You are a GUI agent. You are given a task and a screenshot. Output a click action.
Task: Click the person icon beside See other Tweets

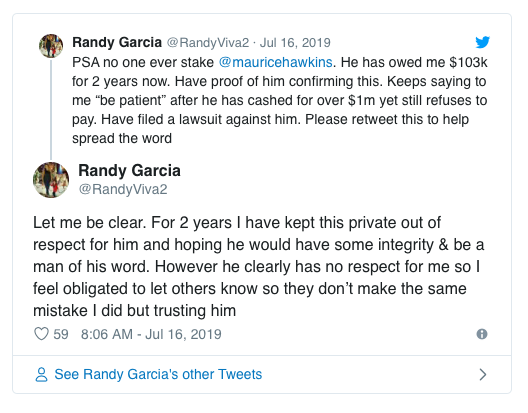click(x=41, y=374)
